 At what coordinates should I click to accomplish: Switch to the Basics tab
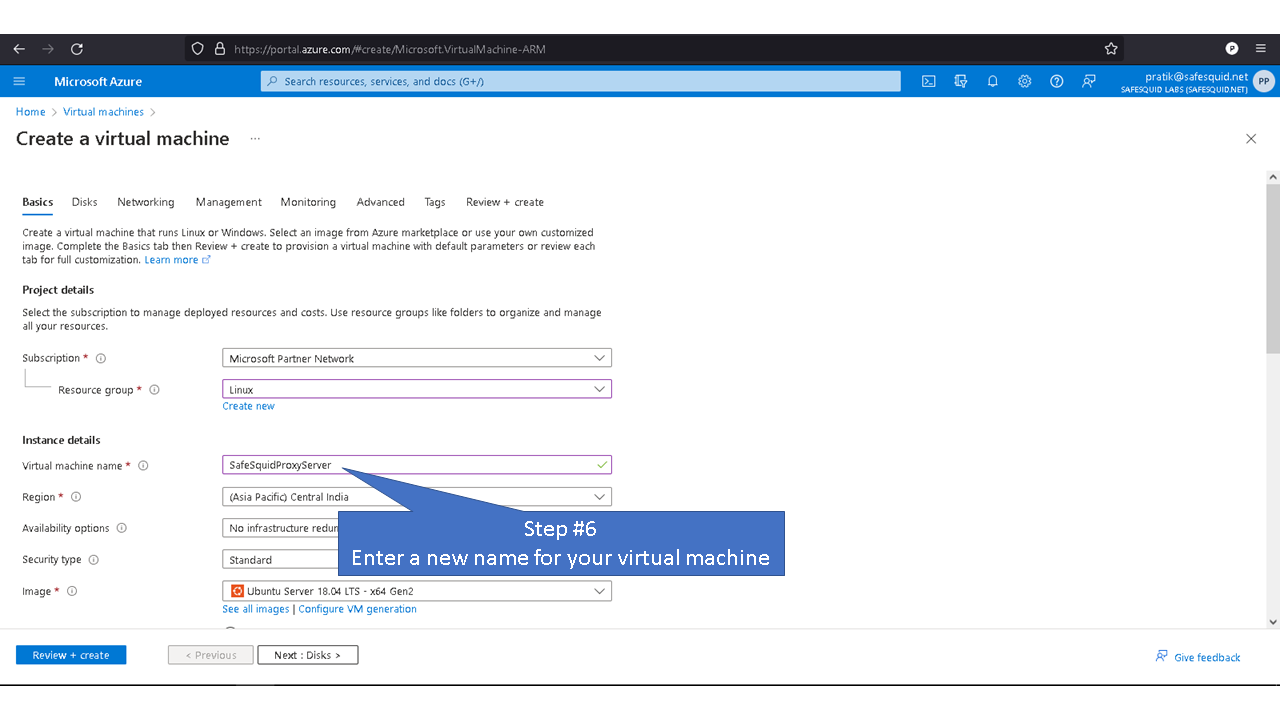pos(38,202)
